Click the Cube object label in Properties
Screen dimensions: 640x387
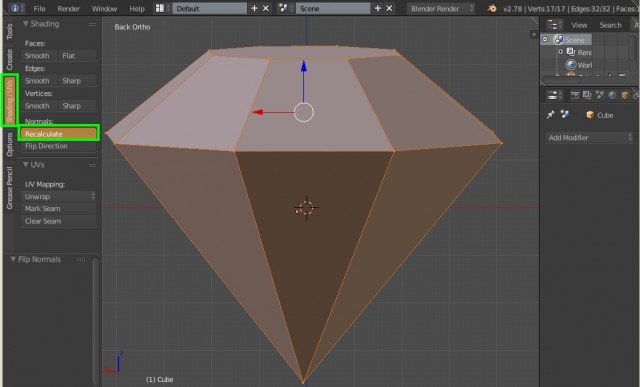(605, 115)
